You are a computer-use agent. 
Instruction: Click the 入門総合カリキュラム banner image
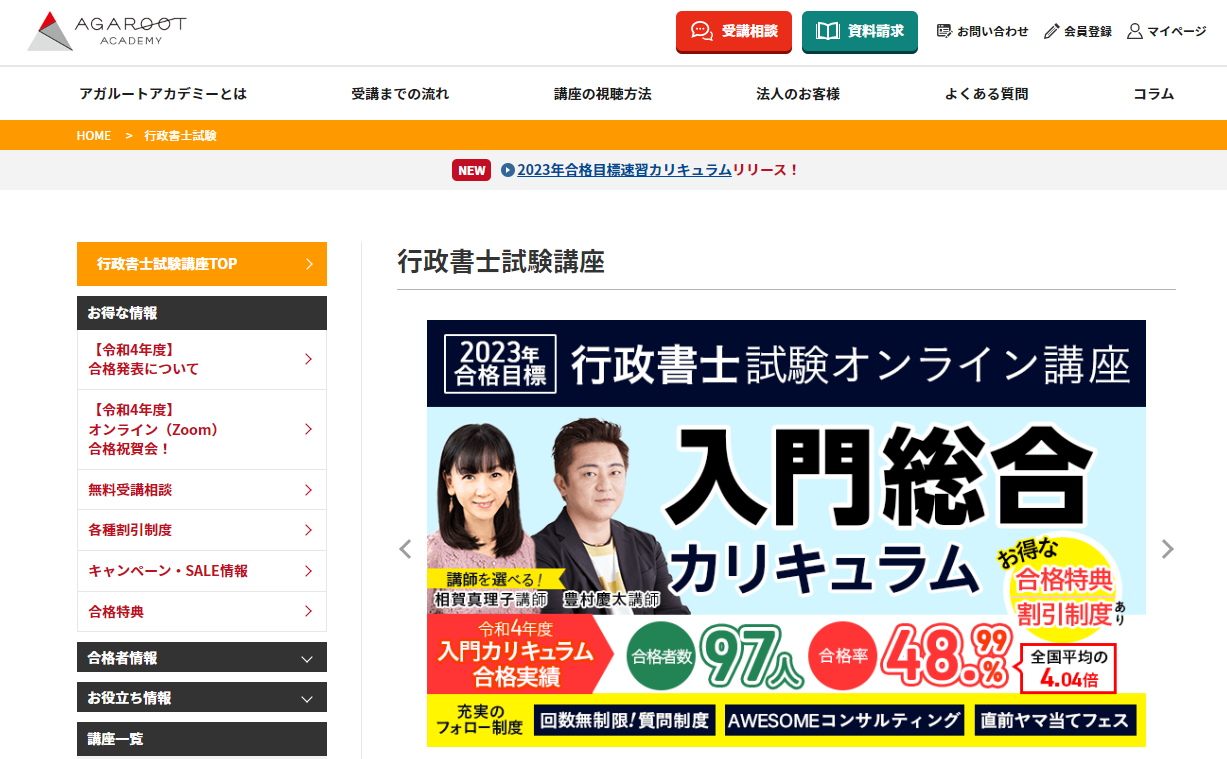786,533
